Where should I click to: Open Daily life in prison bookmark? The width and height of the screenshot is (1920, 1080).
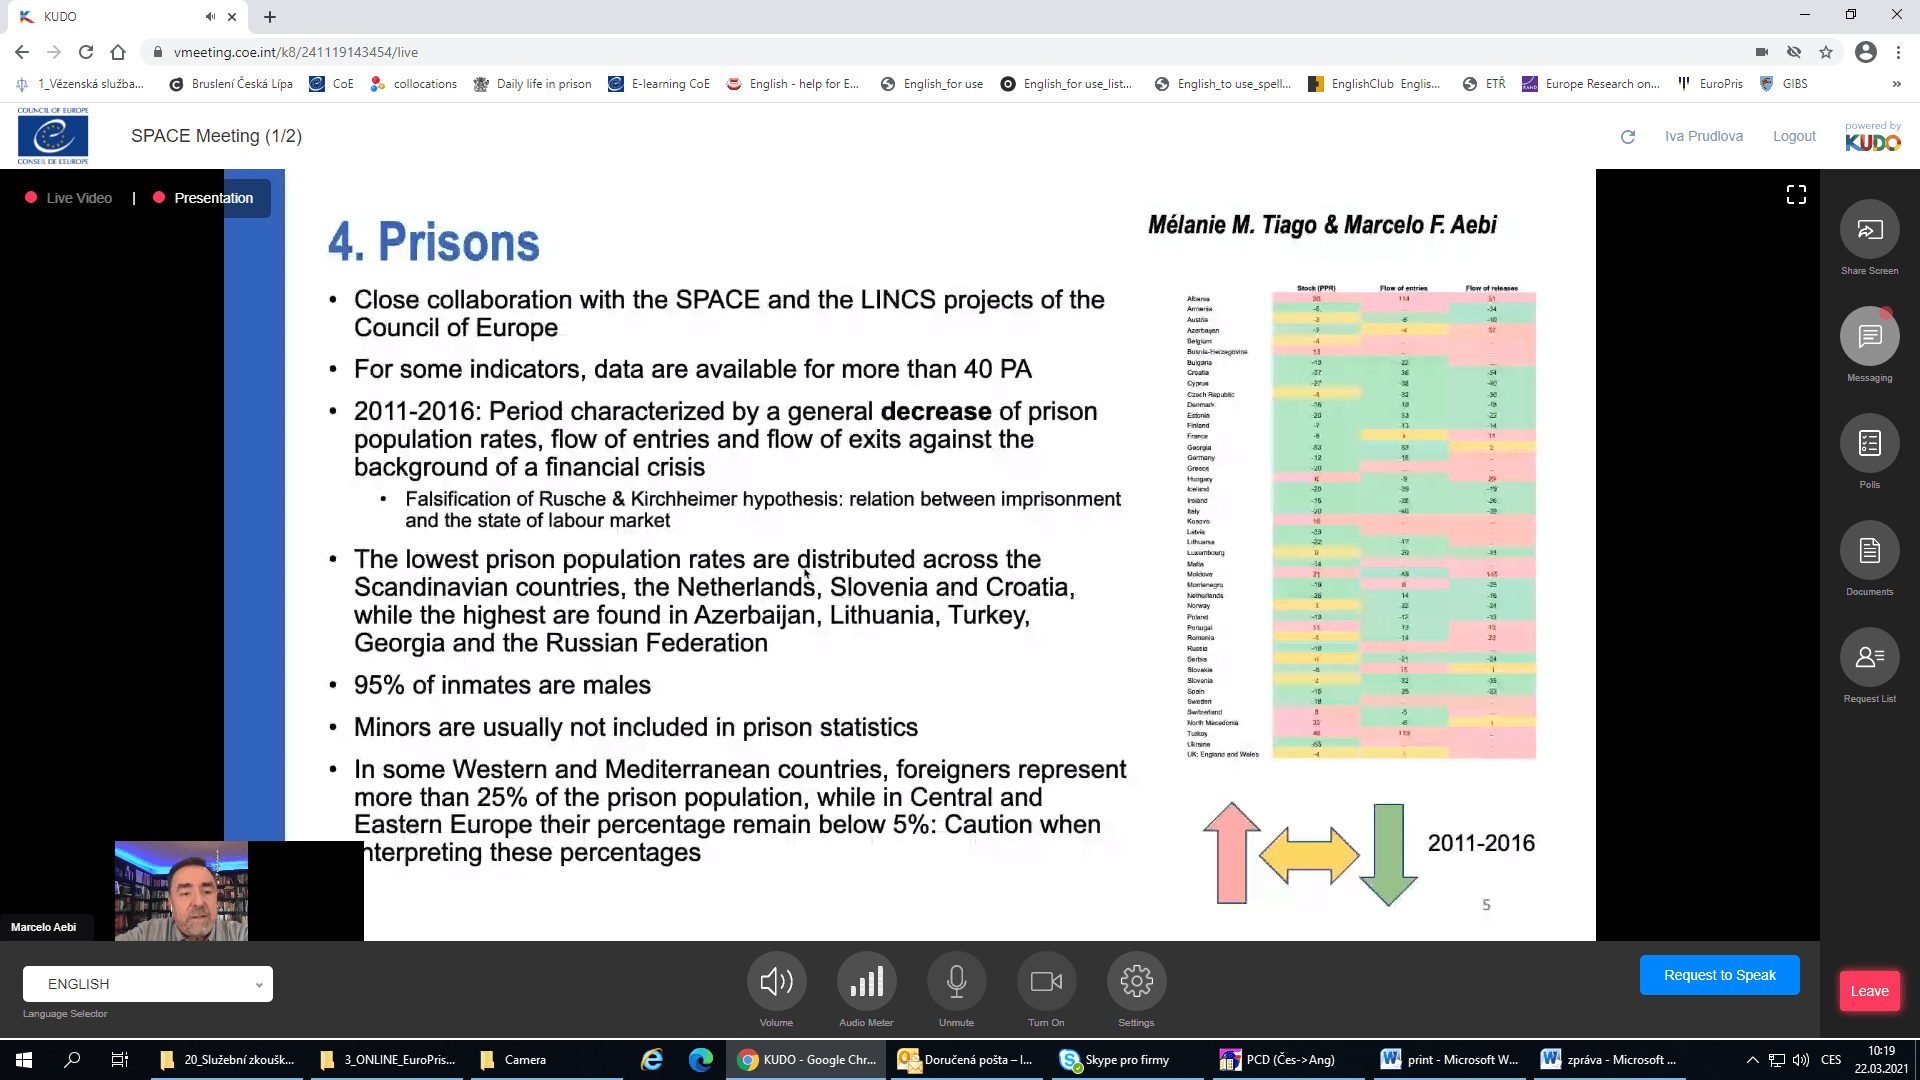(x=532, y=84)
